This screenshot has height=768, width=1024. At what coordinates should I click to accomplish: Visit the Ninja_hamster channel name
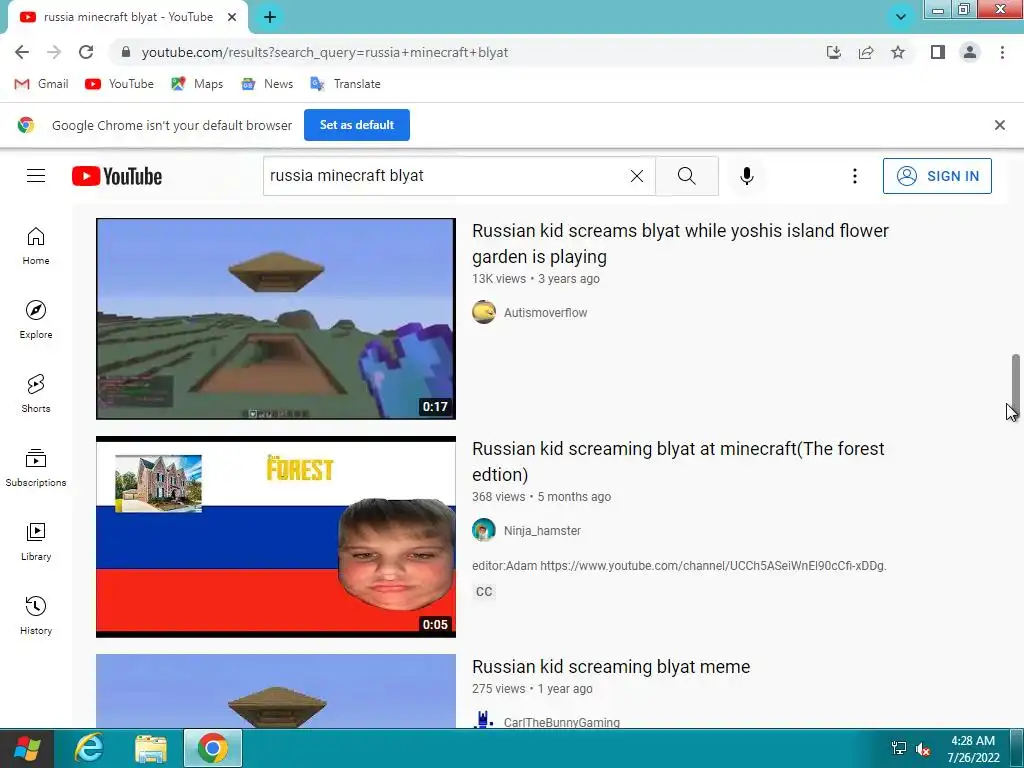[542, 531]
